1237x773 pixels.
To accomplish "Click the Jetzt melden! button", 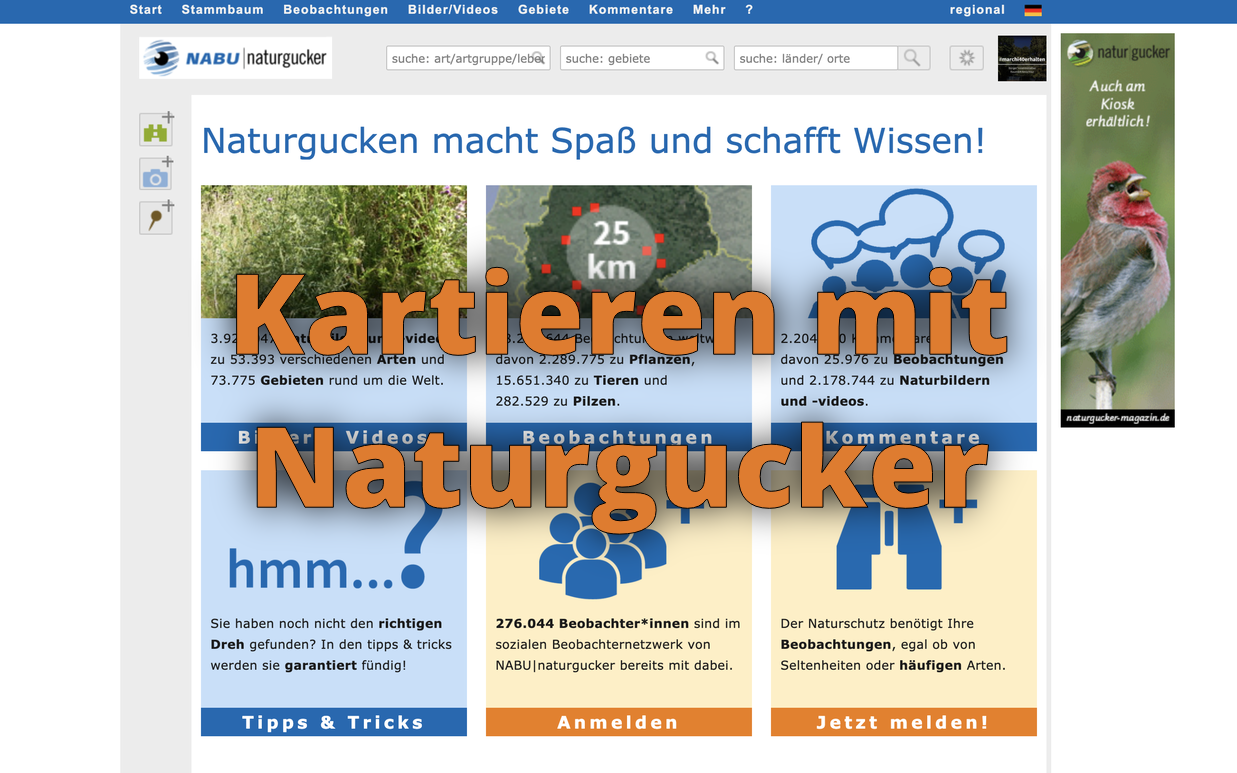I will pyautogui.click(x=904, y=722).
